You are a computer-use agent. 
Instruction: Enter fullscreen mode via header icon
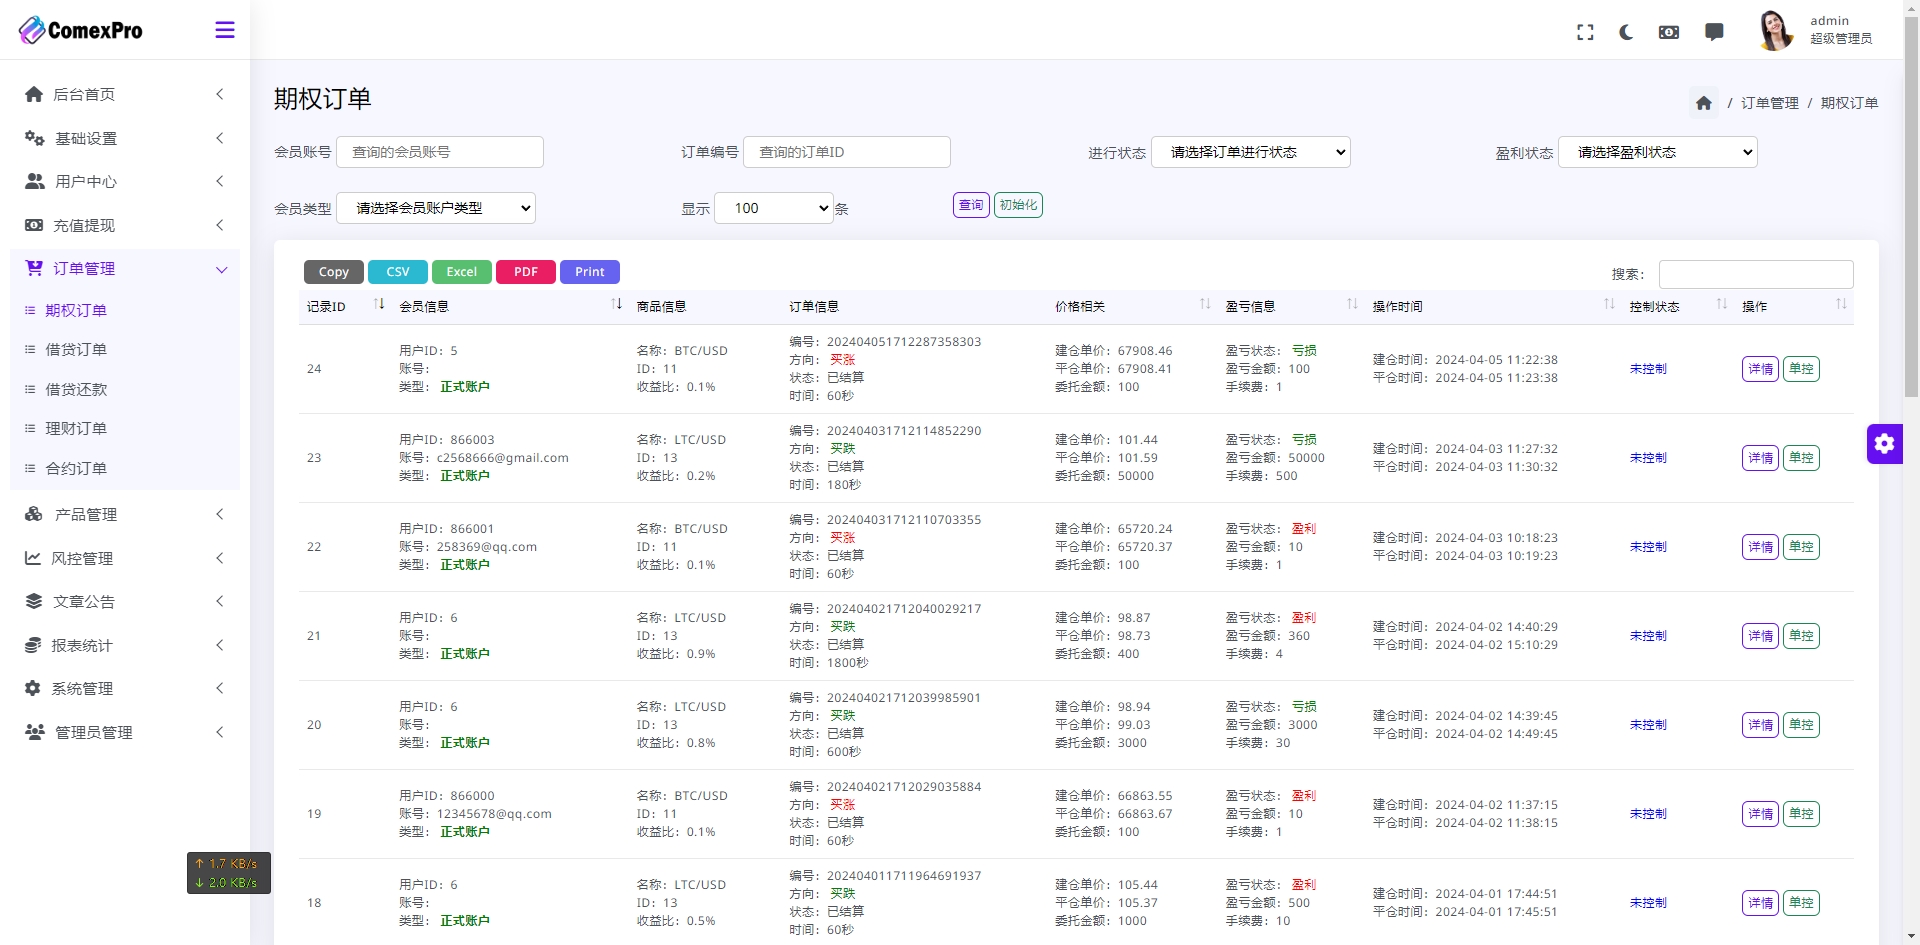[x=1585, y=32]
